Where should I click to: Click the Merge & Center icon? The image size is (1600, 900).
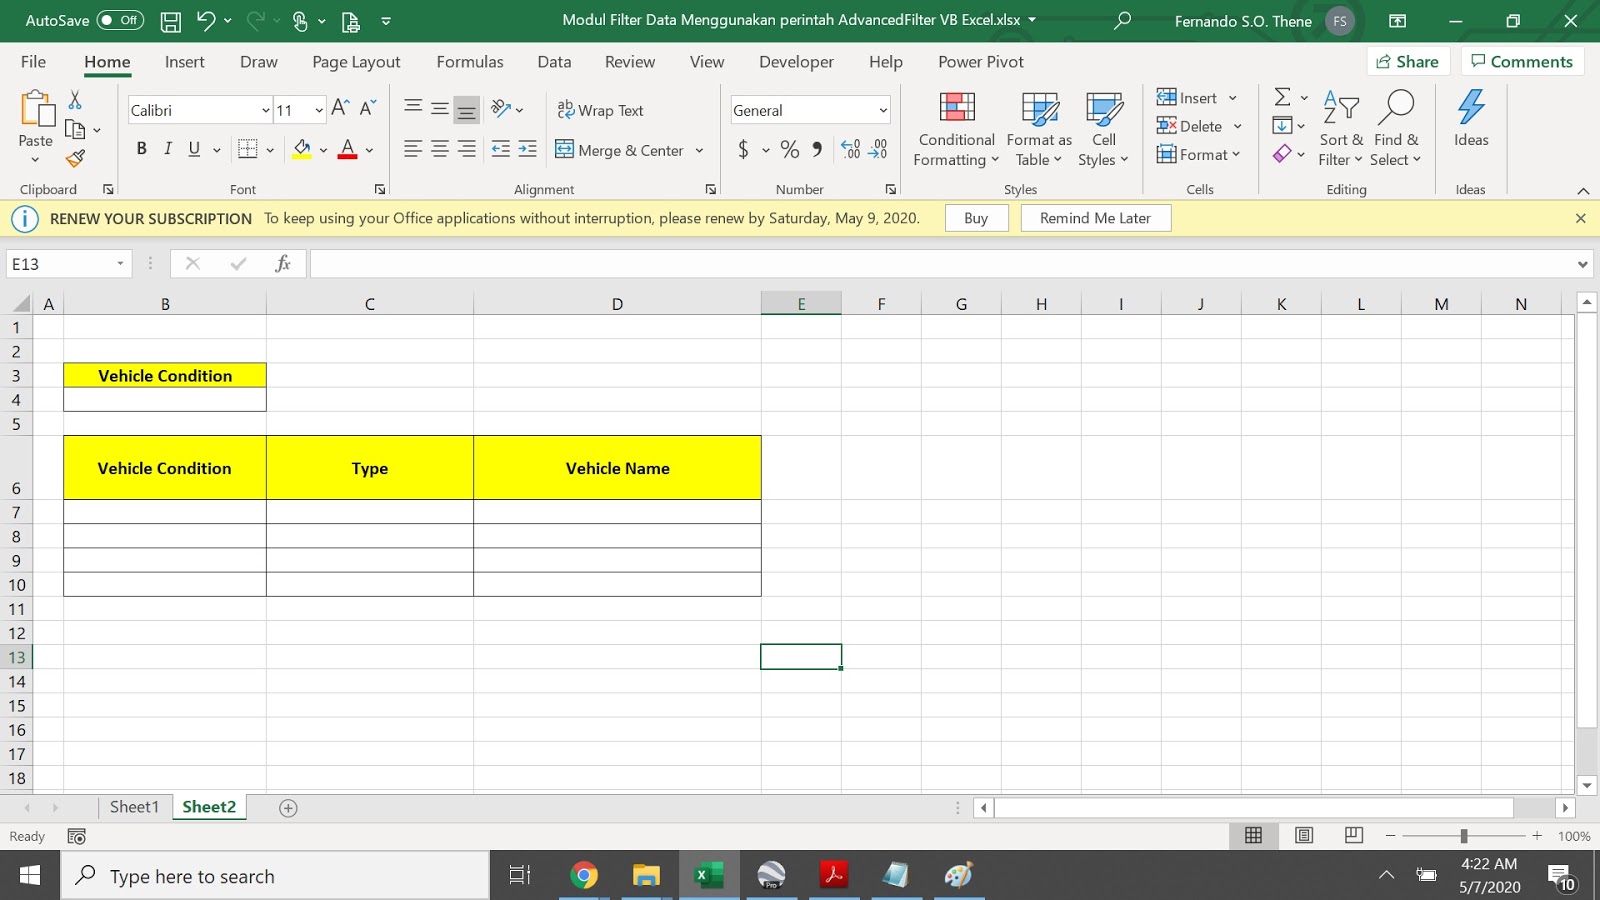click(x=563, y=150)
